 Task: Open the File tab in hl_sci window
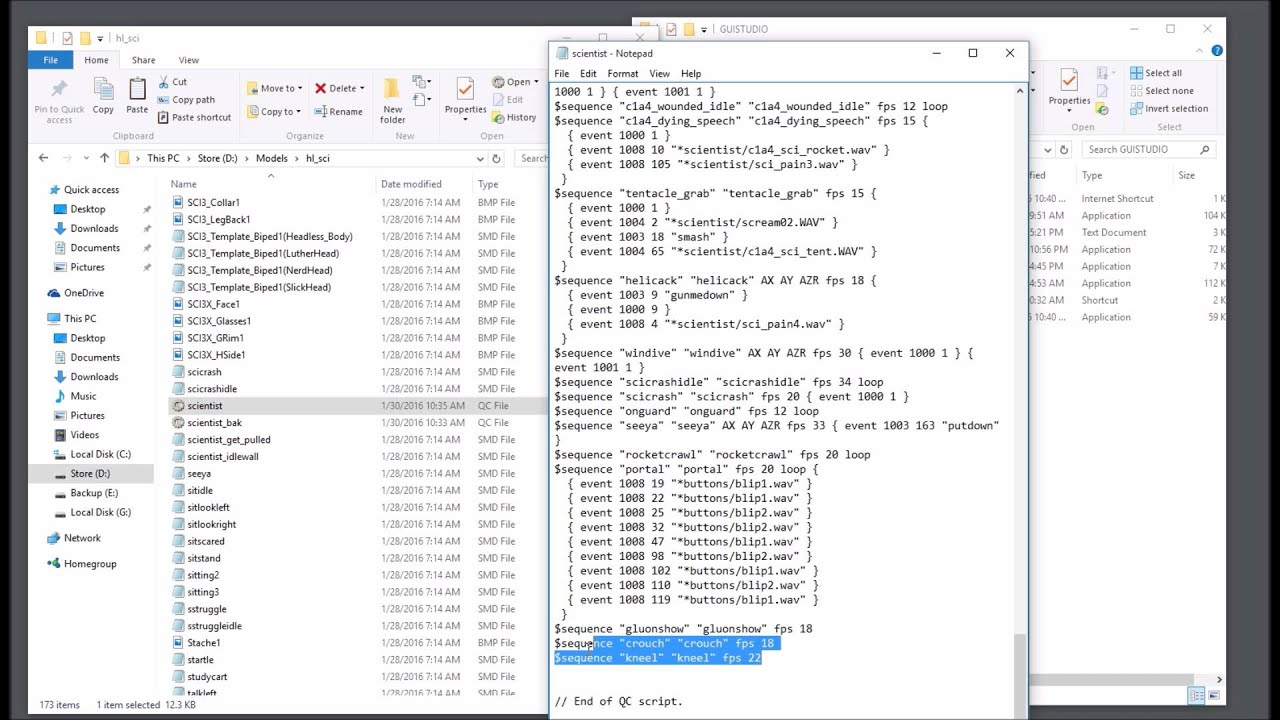click(x=50, y=60)
